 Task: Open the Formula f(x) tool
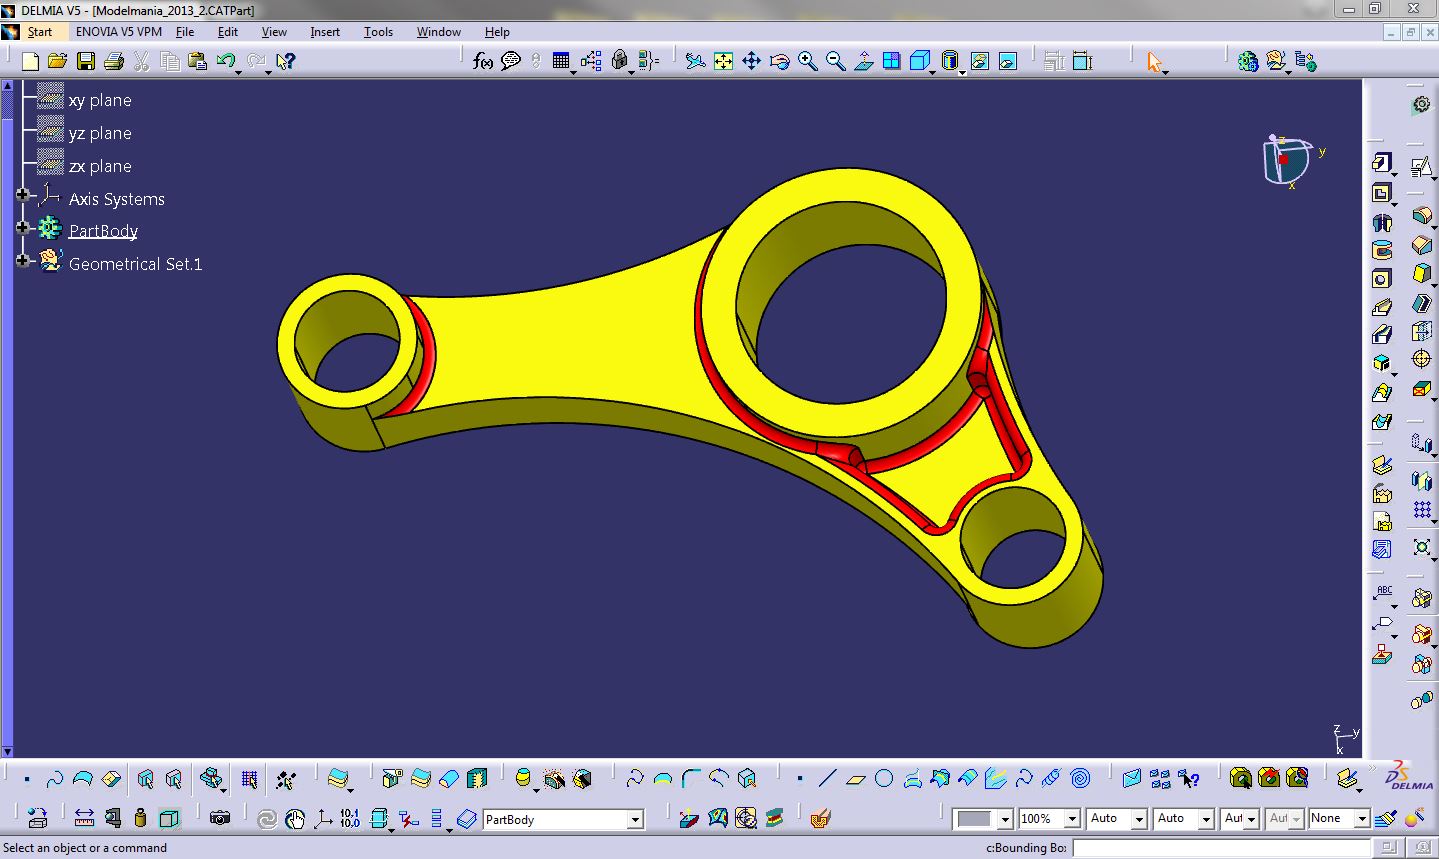(483, 61)
